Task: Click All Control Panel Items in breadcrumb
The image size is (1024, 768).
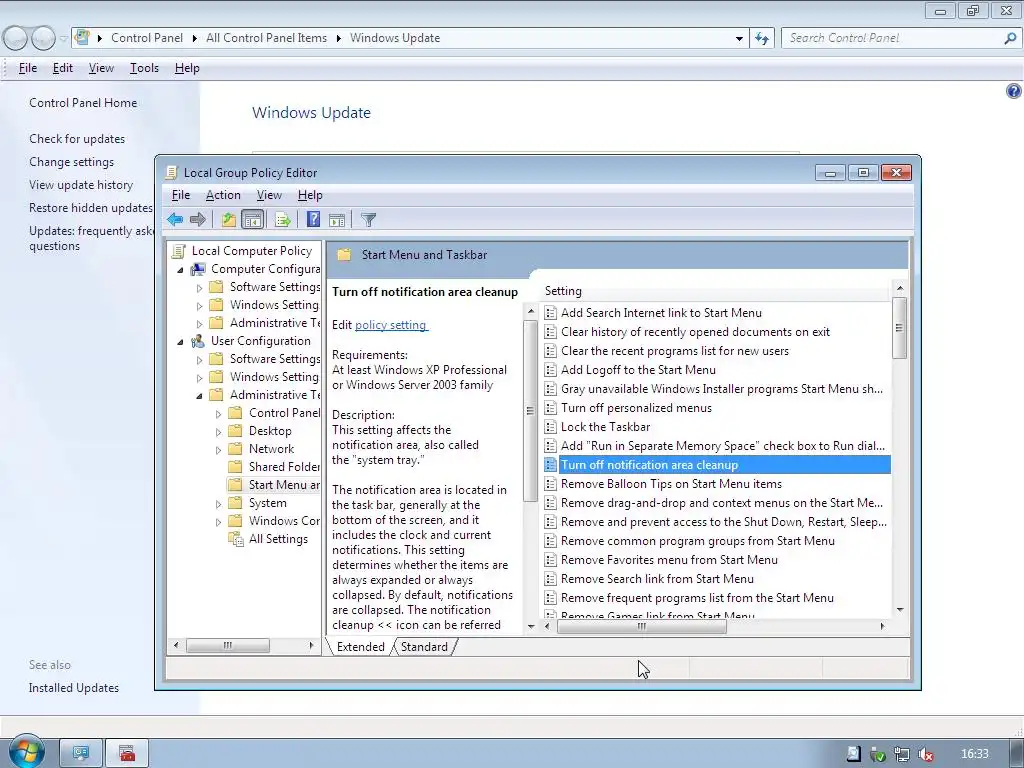Action: point(266,38)
